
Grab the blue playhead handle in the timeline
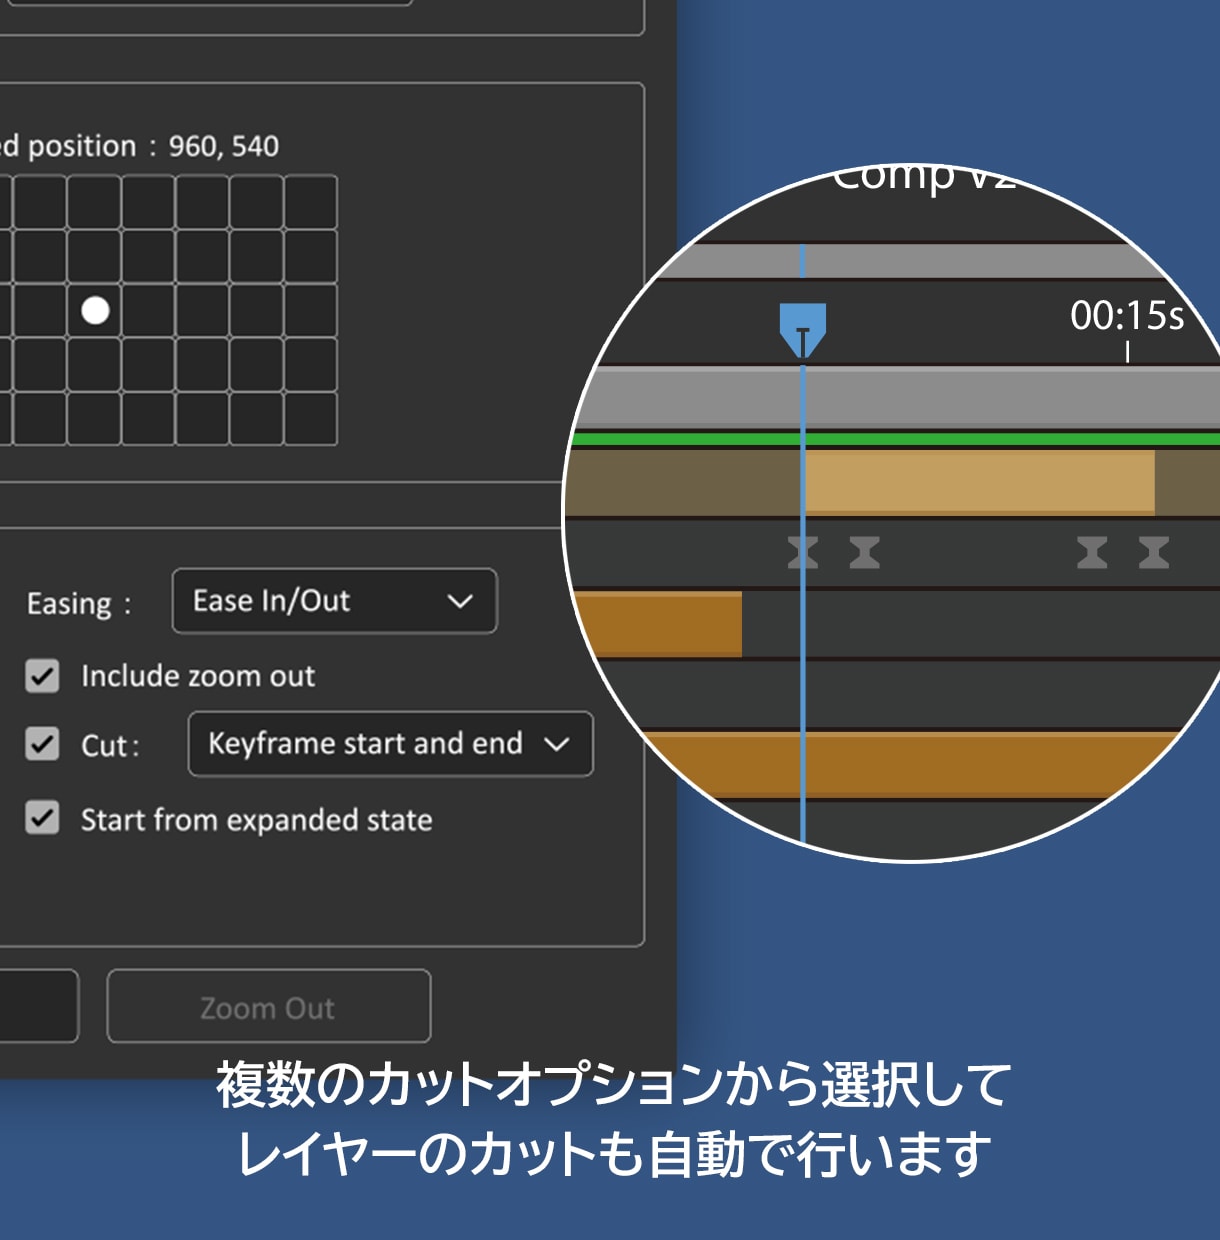click(803, 330)
